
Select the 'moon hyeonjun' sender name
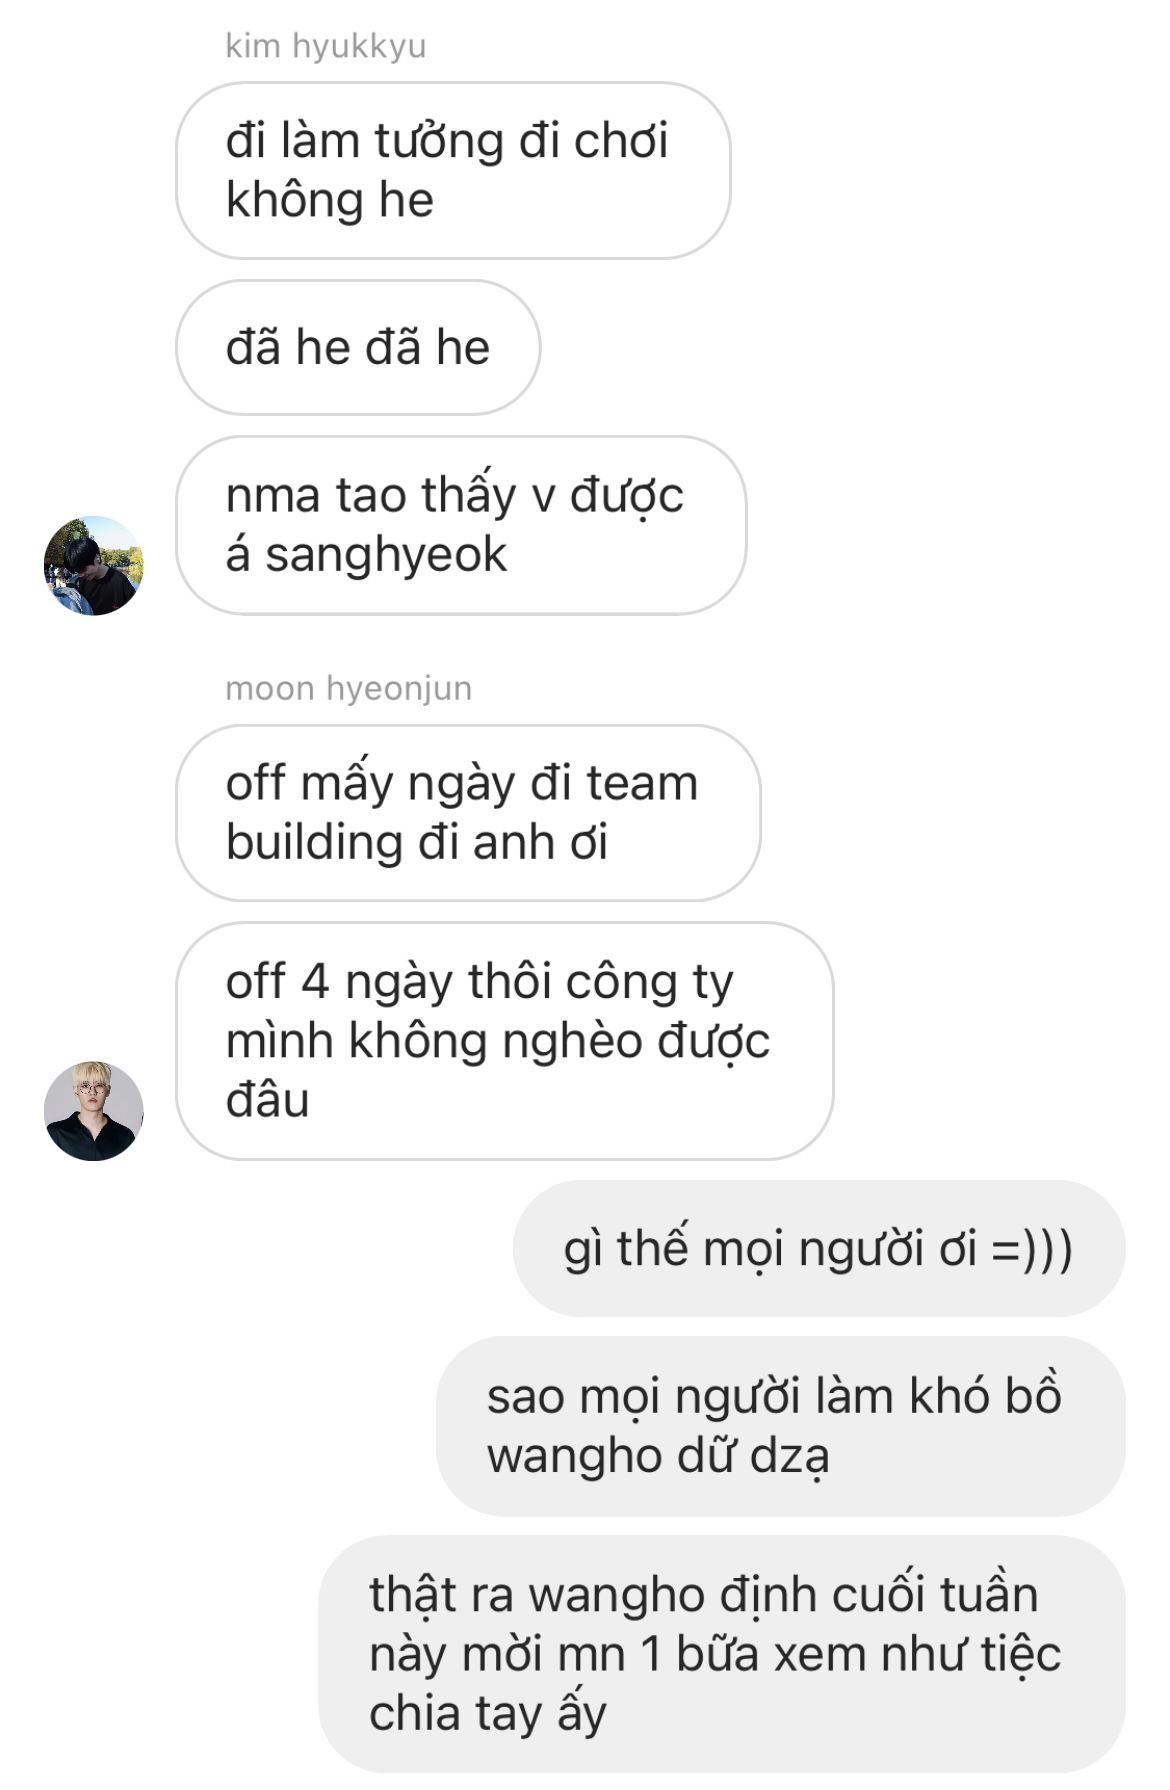[348, 689]
